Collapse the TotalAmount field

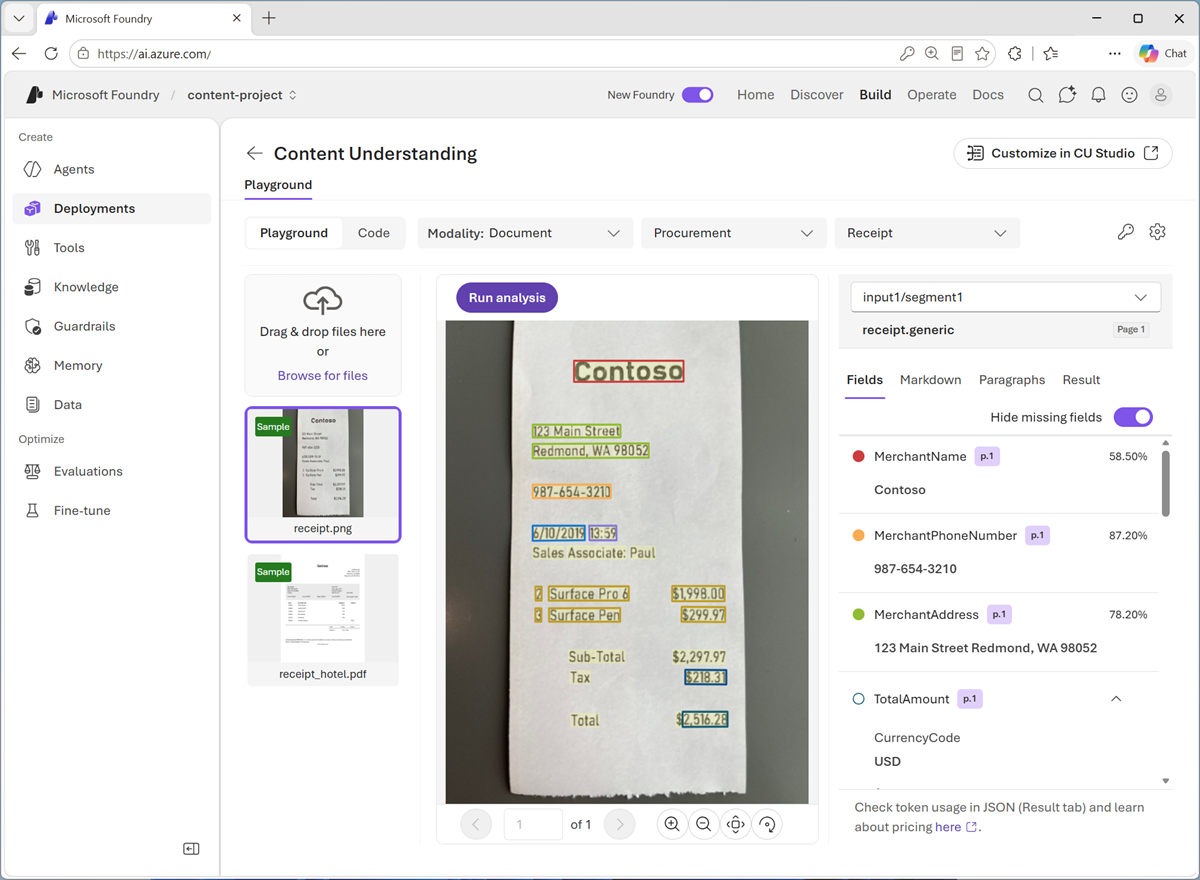click(x=1116, y=699)
